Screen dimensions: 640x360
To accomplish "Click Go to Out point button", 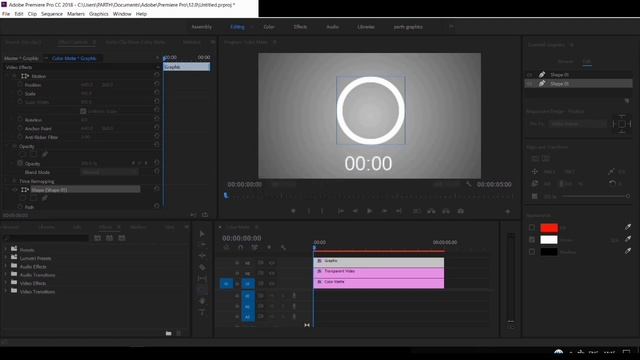I will 399,211.
